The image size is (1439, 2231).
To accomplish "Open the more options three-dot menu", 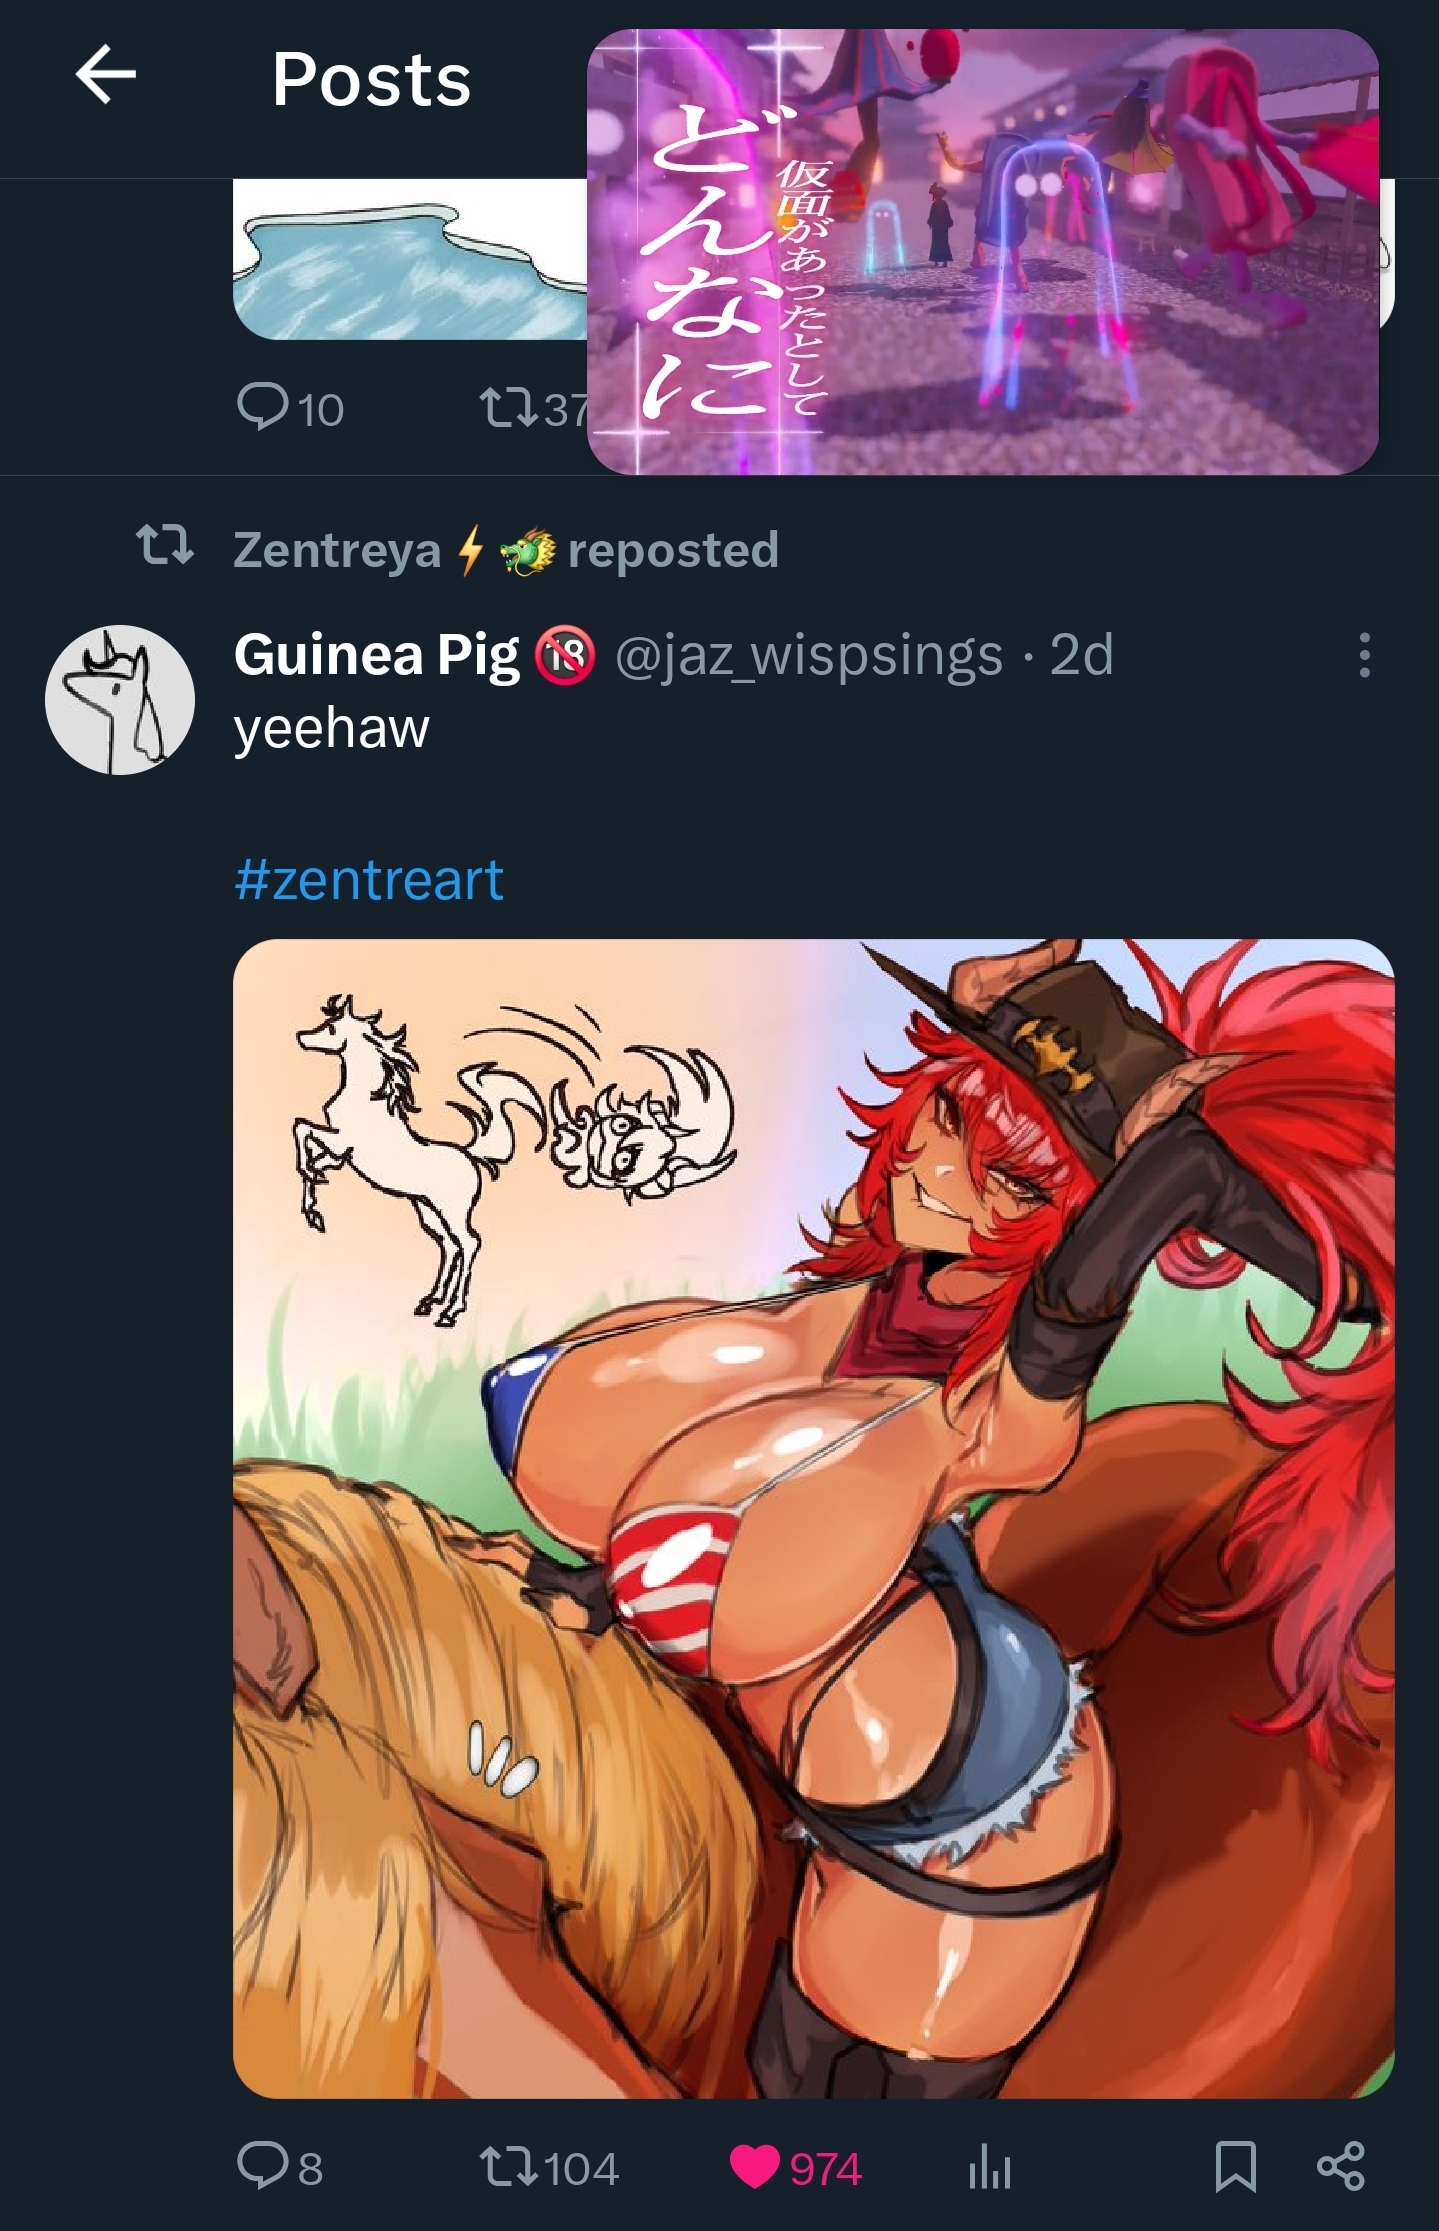I will coord(1364,656).
